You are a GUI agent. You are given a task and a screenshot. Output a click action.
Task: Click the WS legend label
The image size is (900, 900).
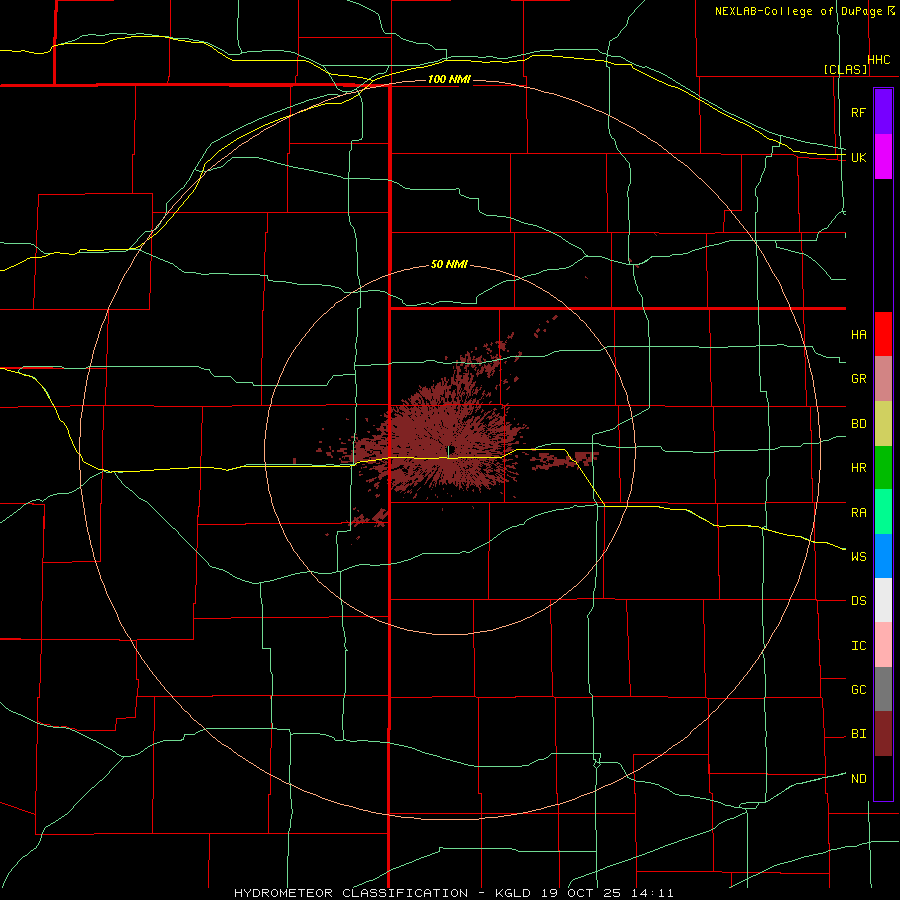click(x=858, y=556)
